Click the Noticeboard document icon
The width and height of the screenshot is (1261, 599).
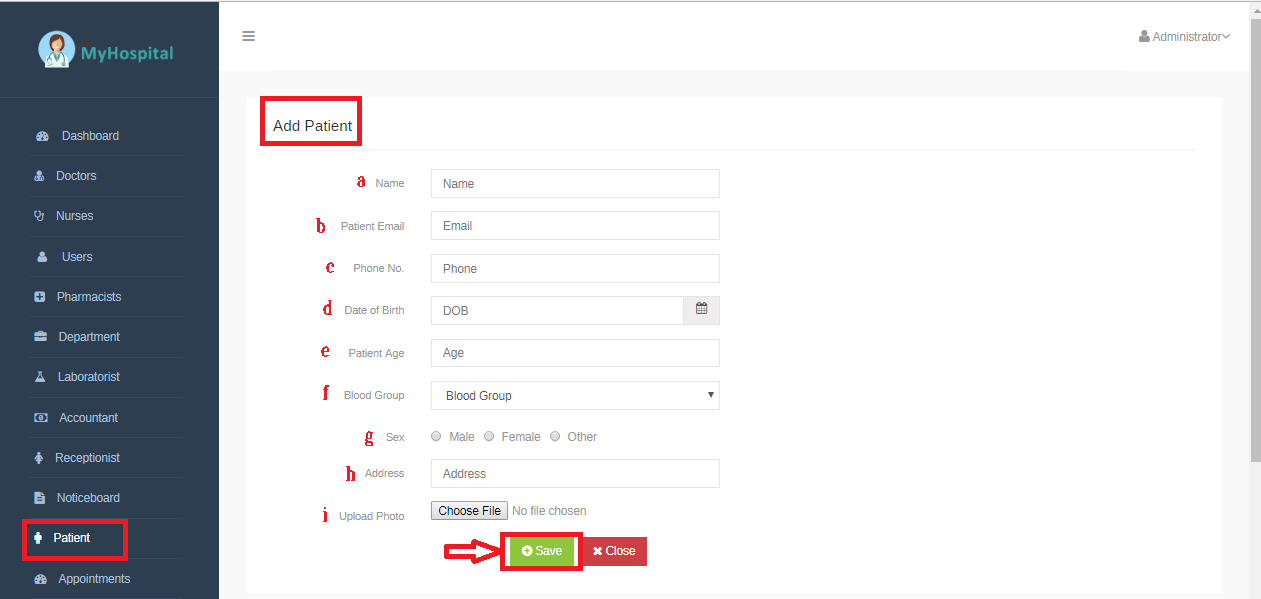click(40, 498)
